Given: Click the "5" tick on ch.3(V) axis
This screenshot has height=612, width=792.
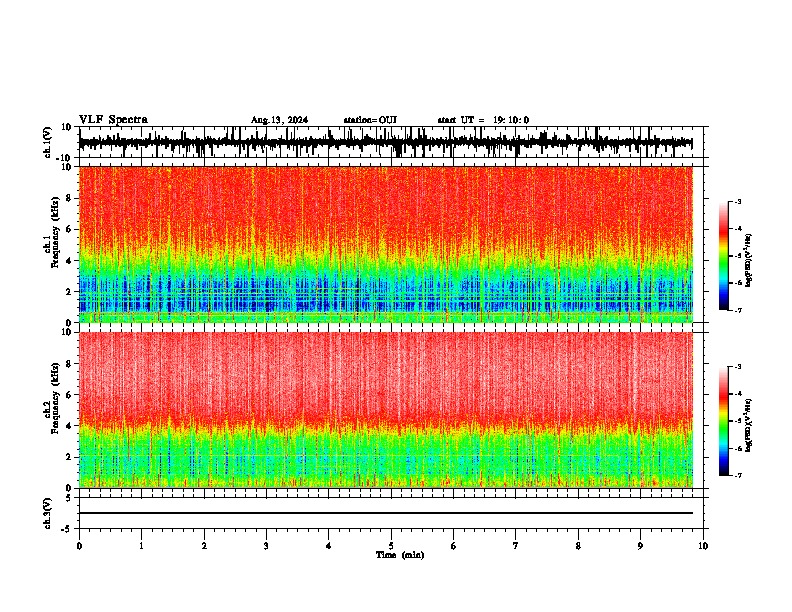Looking at the screenshot, I should [69, 498].
